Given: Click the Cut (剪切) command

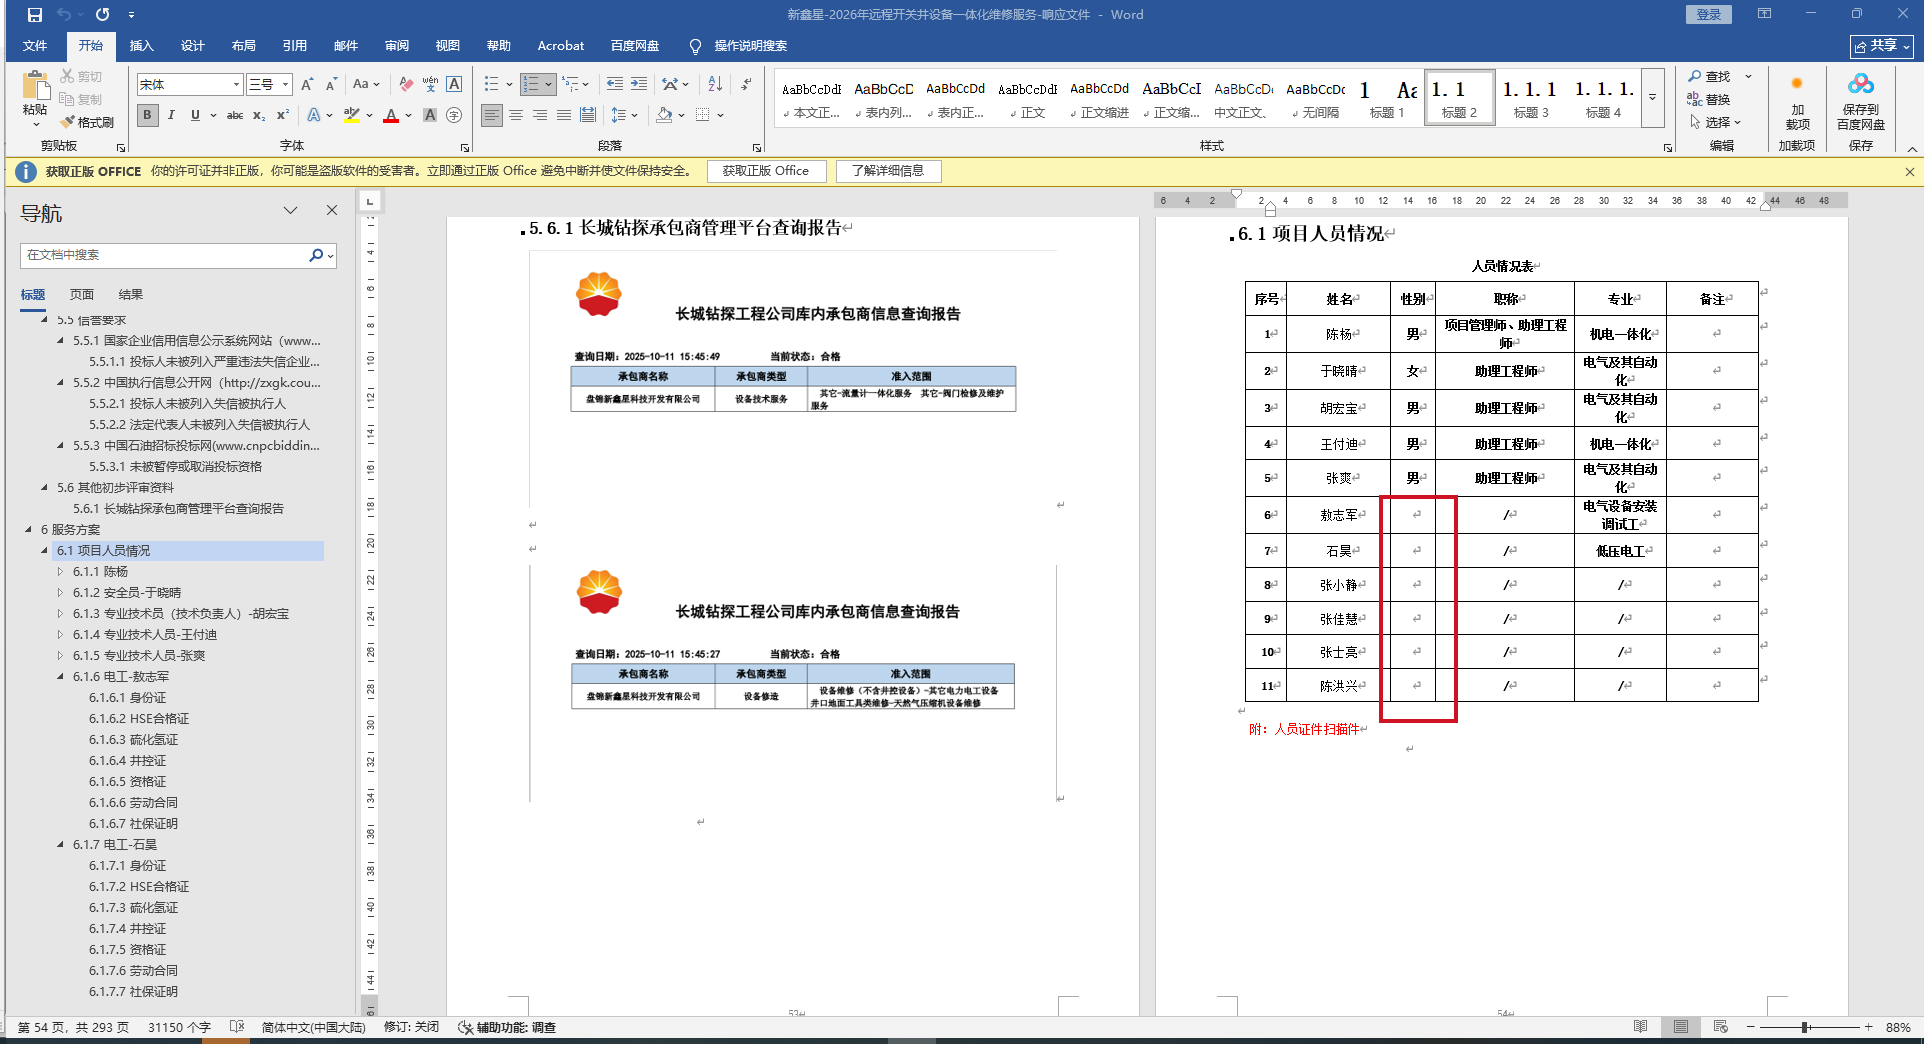Looking at the screenshot, I should coord(81,76).
